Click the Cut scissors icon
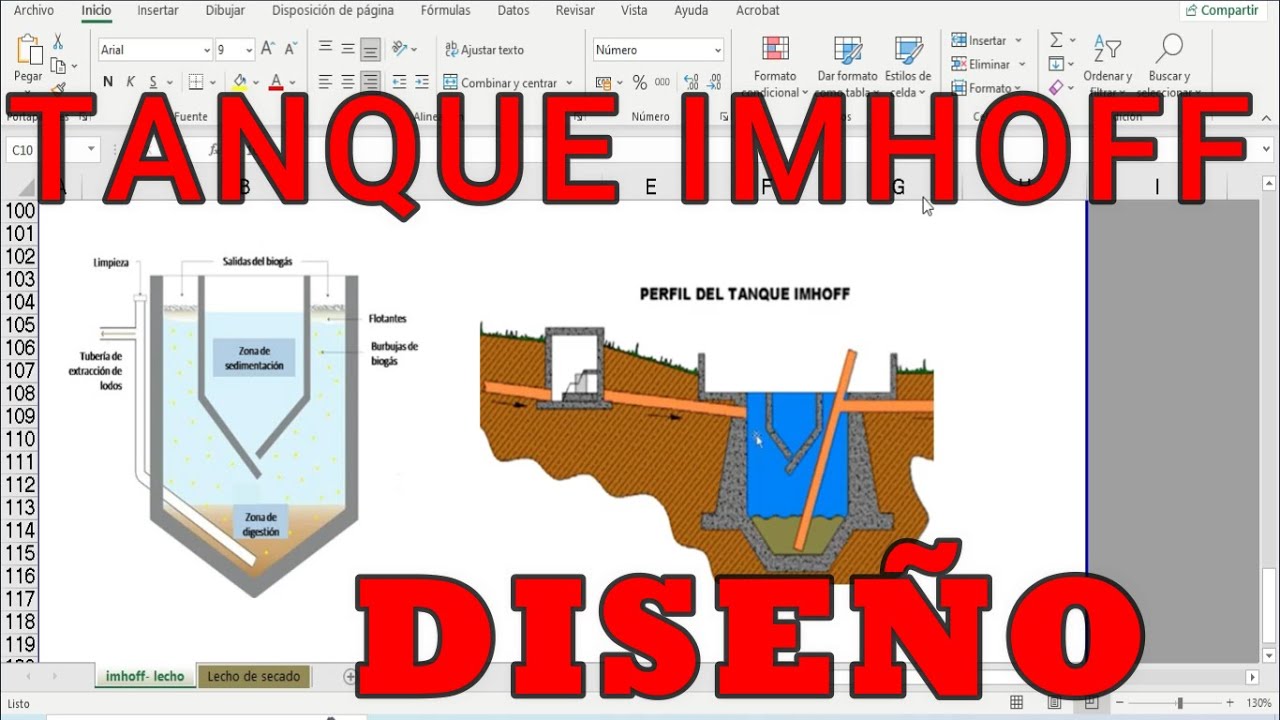1280x720 pixels. point(58,42)
